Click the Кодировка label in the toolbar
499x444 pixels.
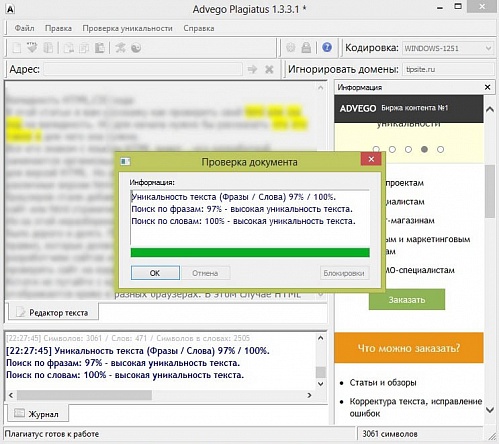coord(372,48)
